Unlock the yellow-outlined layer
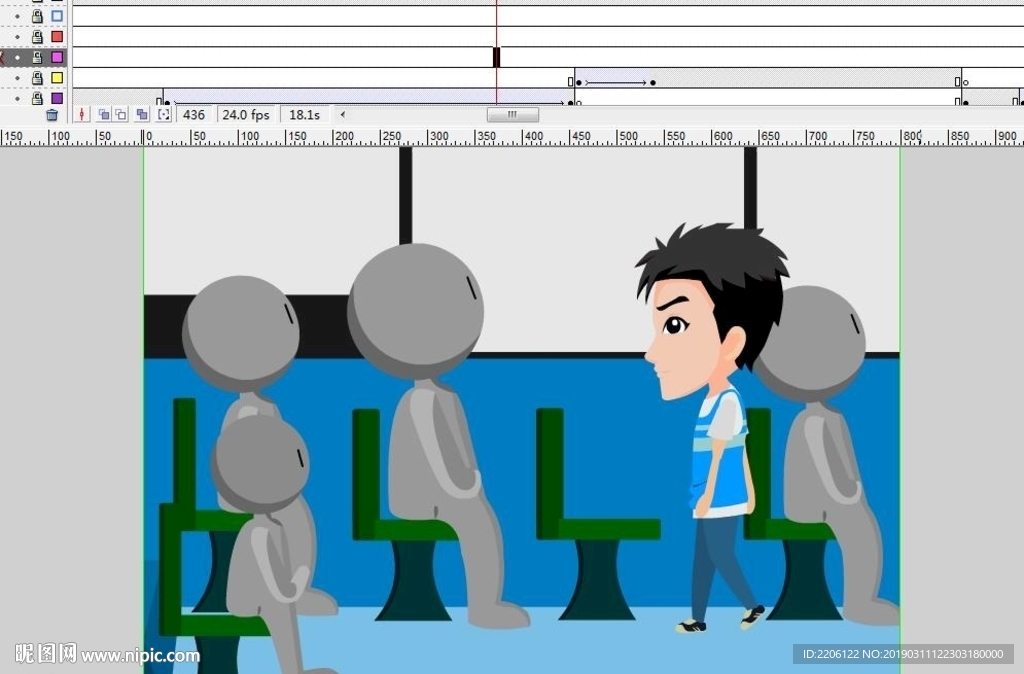This screenshot has height=674, width=1024. (x=37, y=78)
